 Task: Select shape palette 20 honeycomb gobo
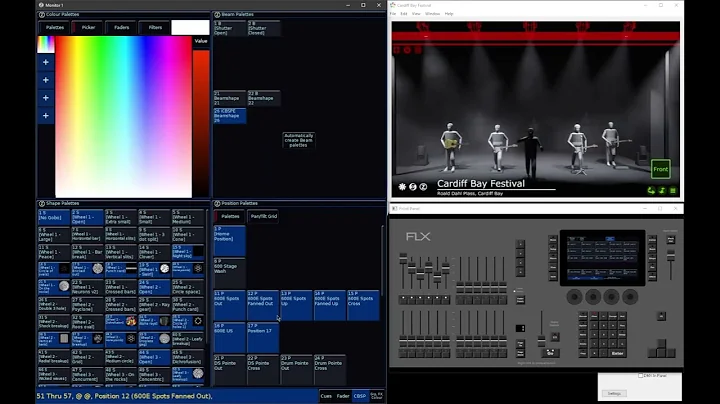click(188, 269)
